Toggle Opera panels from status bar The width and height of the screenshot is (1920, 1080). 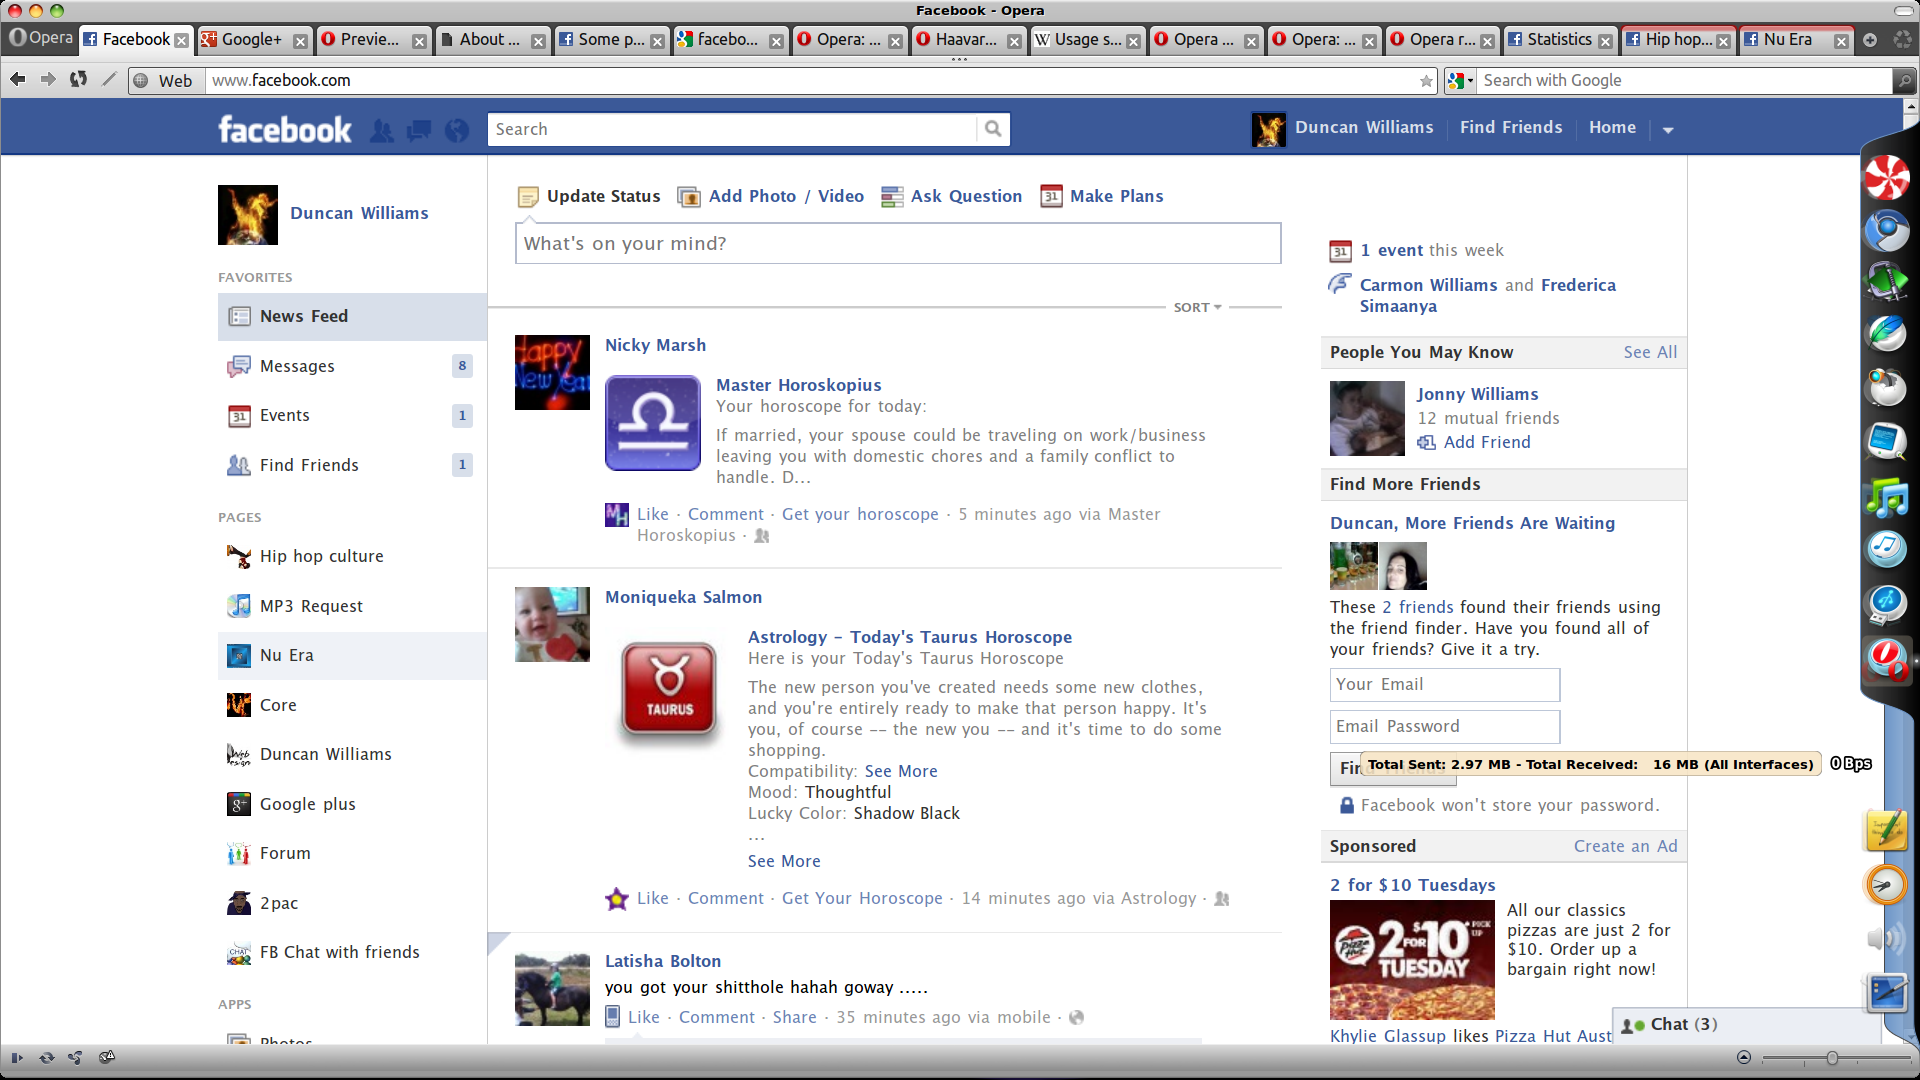pos(17,1058)
